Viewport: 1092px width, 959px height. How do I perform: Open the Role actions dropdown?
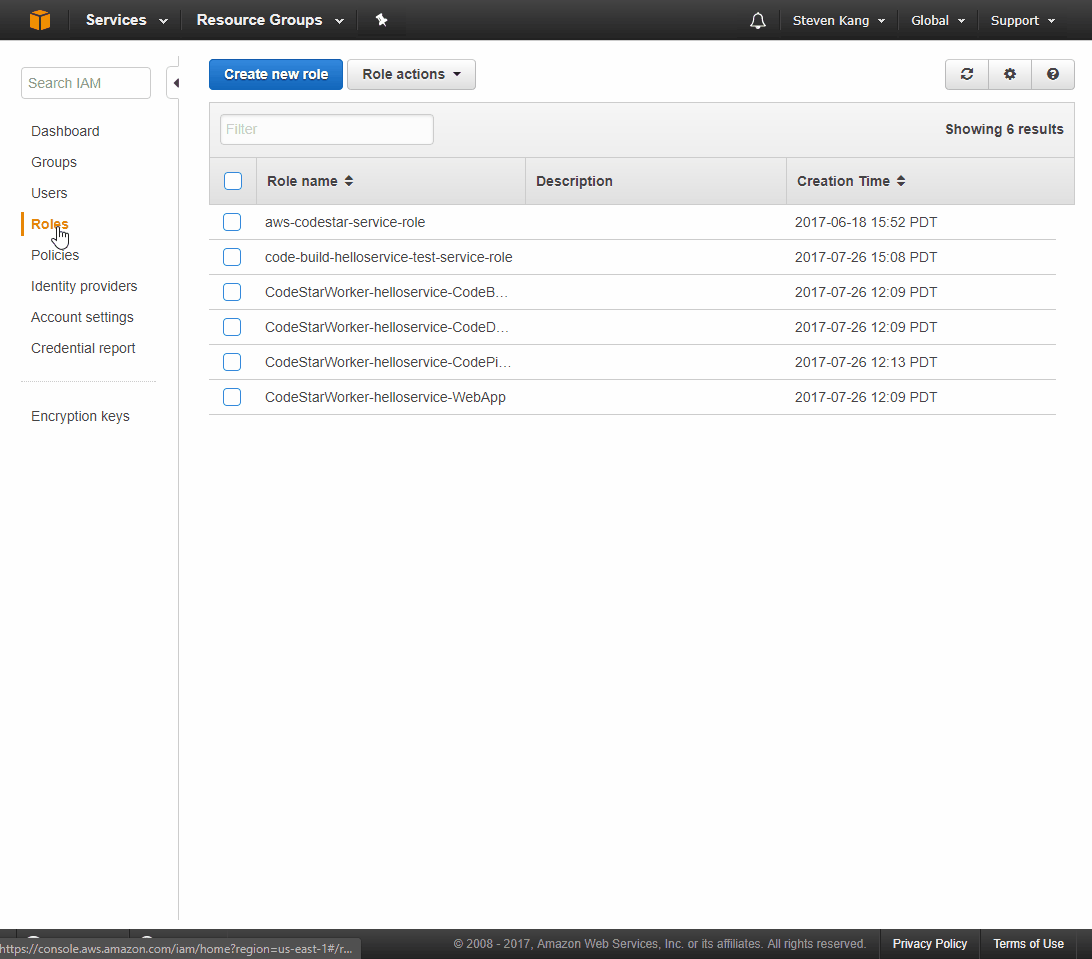[411, 75]
